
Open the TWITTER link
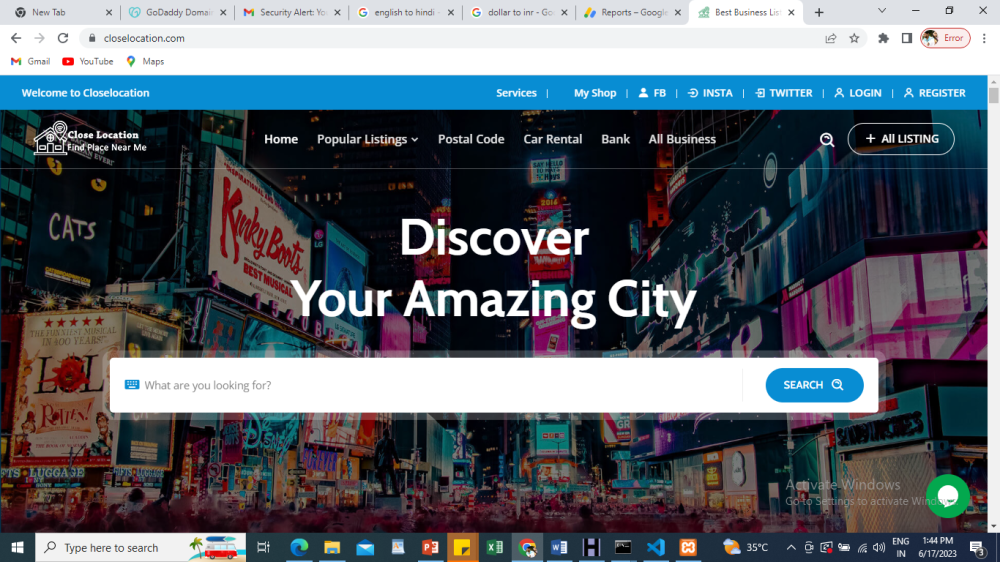coord(784,92)
